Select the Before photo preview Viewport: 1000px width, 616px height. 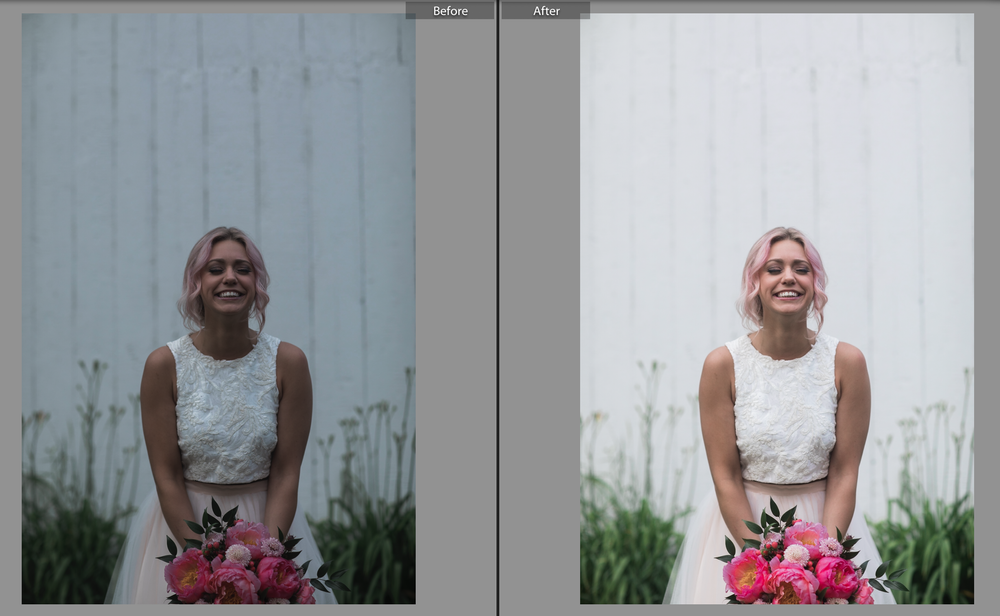(x=219, y=309)
